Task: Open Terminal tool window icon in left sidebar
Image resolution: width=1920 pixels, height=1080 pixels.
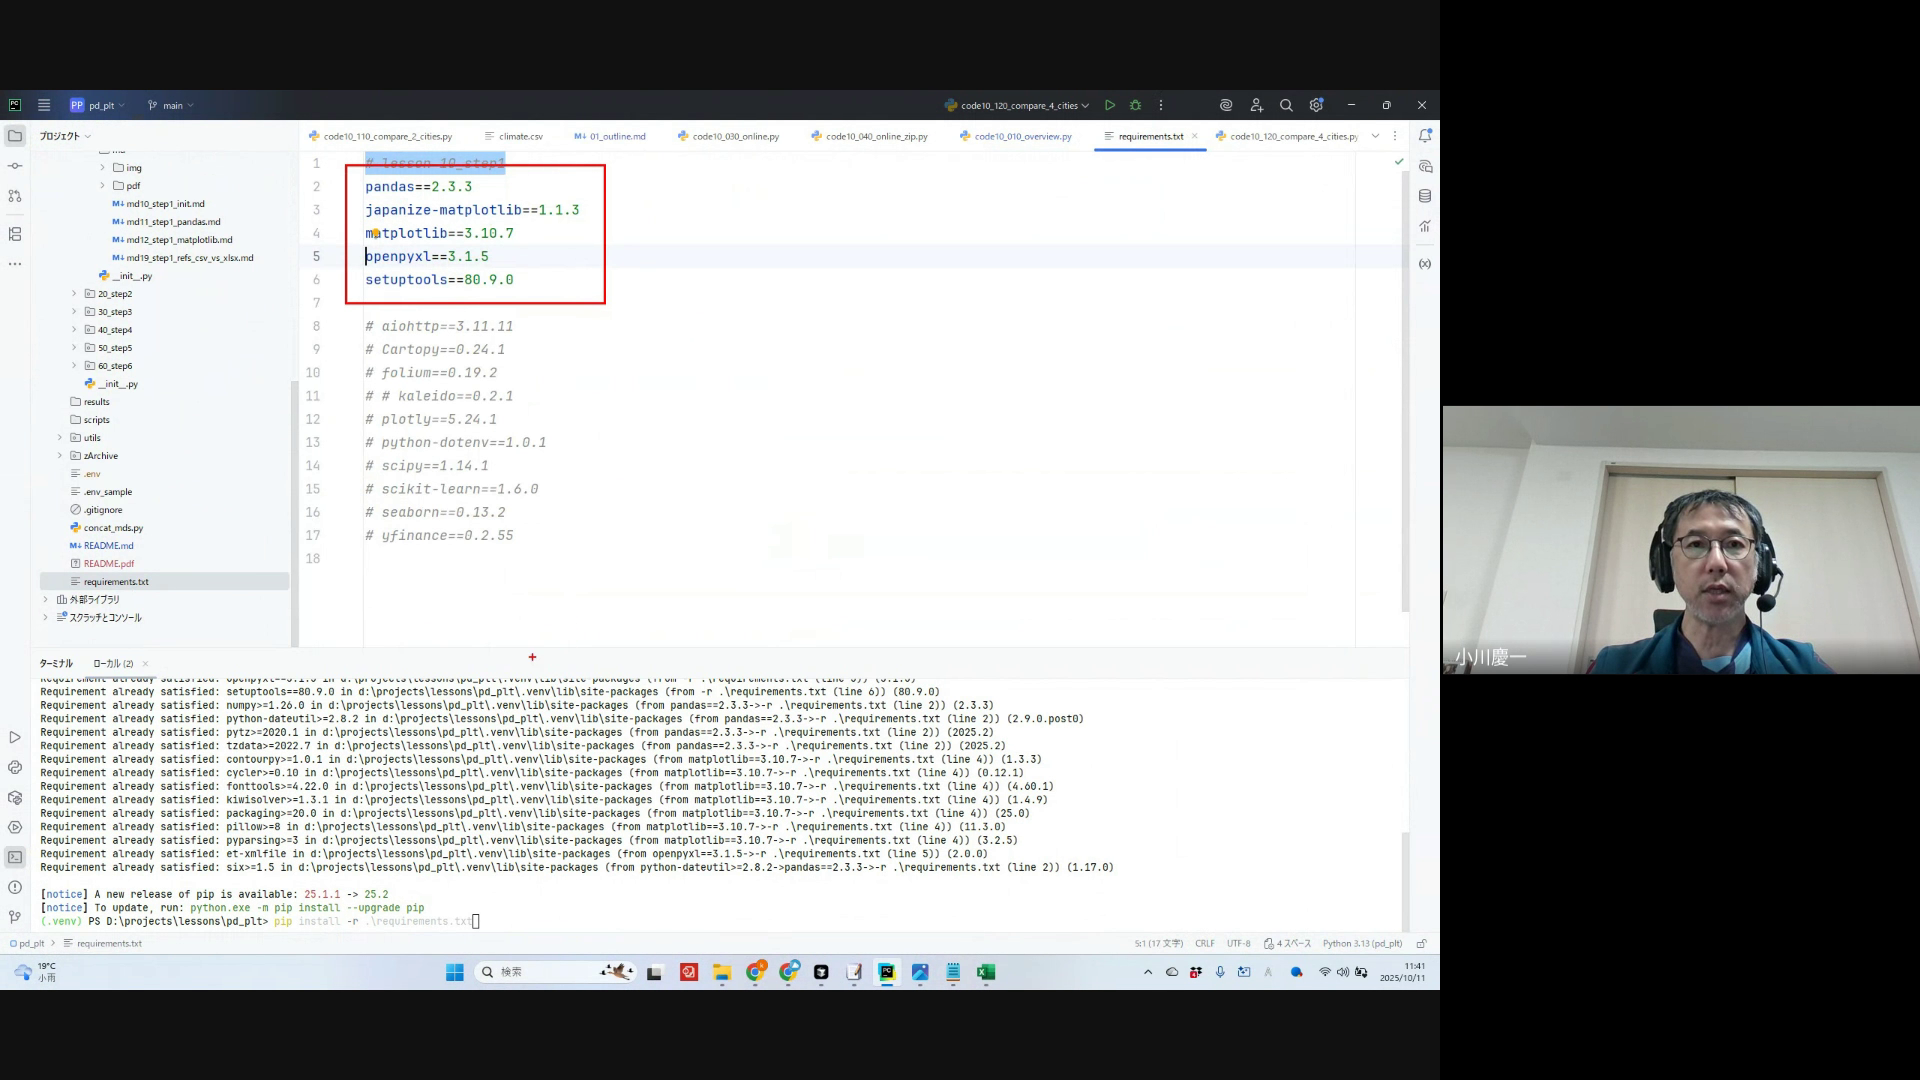Action: pos(14,857)
